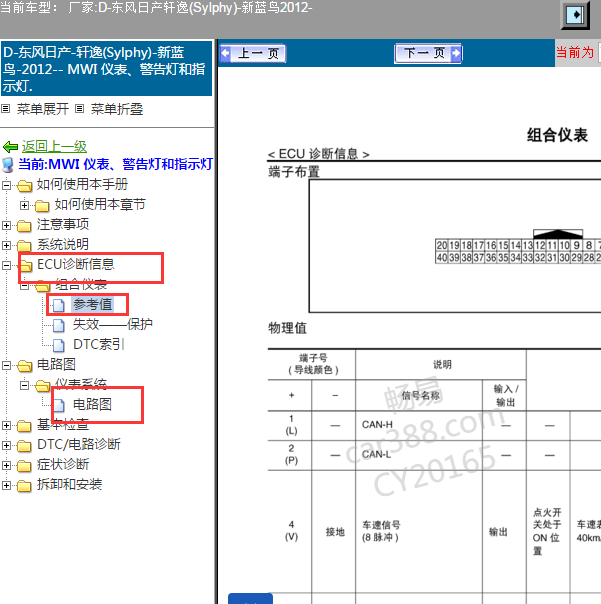
Task: Select the 拆卸和安装 folder
Action: (69, 485)
